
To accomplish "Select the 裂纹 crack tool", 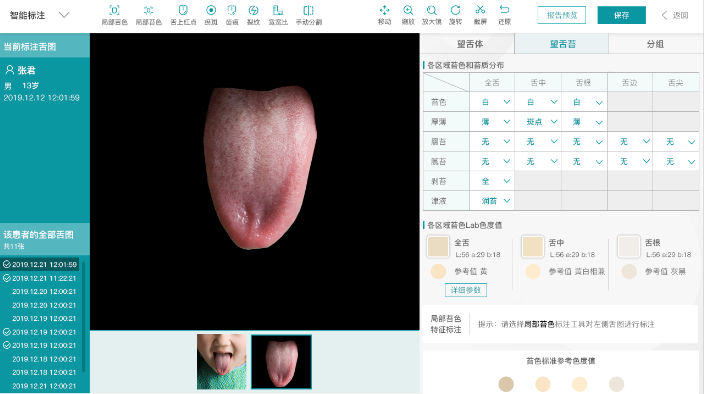I will 253,15.
